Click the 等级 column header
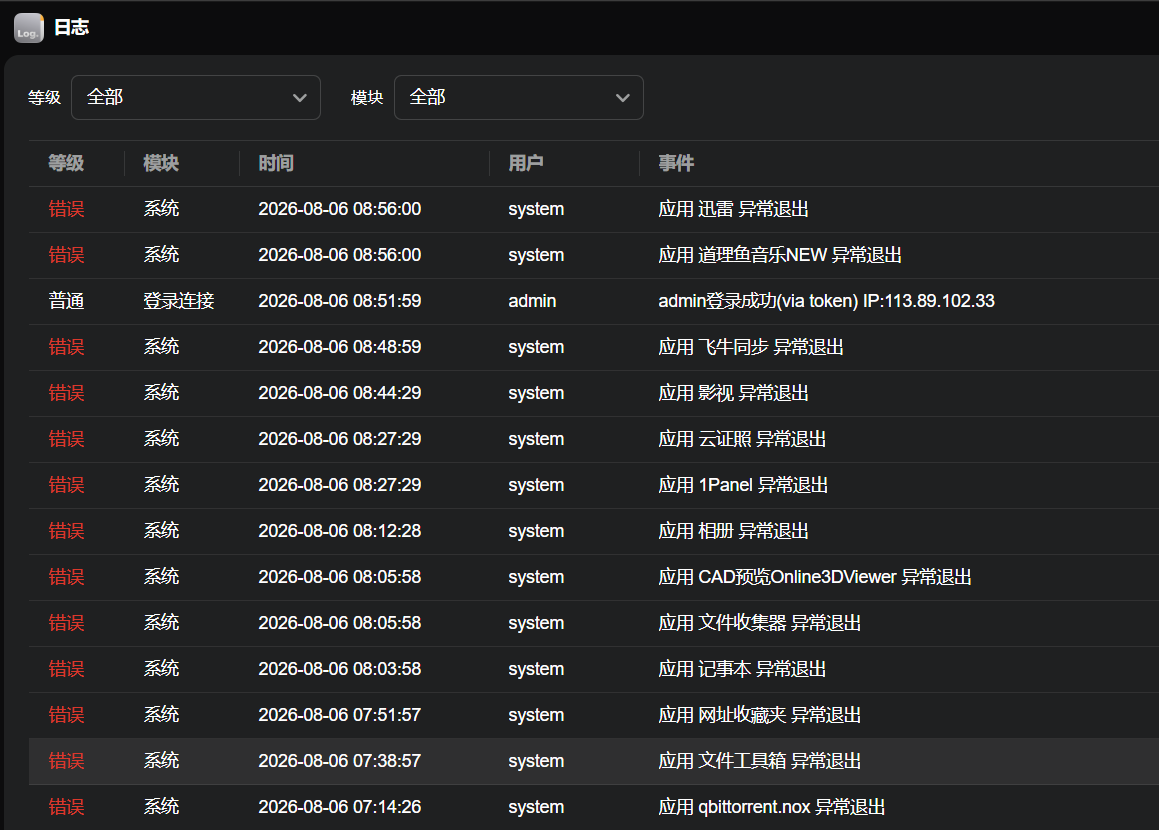This screenshot has height=830, width=1159. [67, 163]
